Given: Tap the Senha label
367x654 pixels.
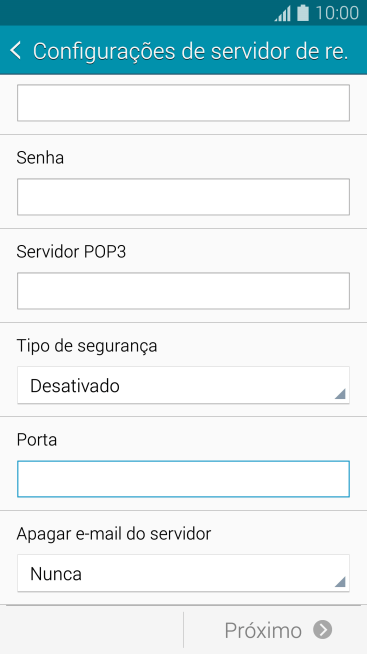Looking at the screenshot, I should (40, 158).
